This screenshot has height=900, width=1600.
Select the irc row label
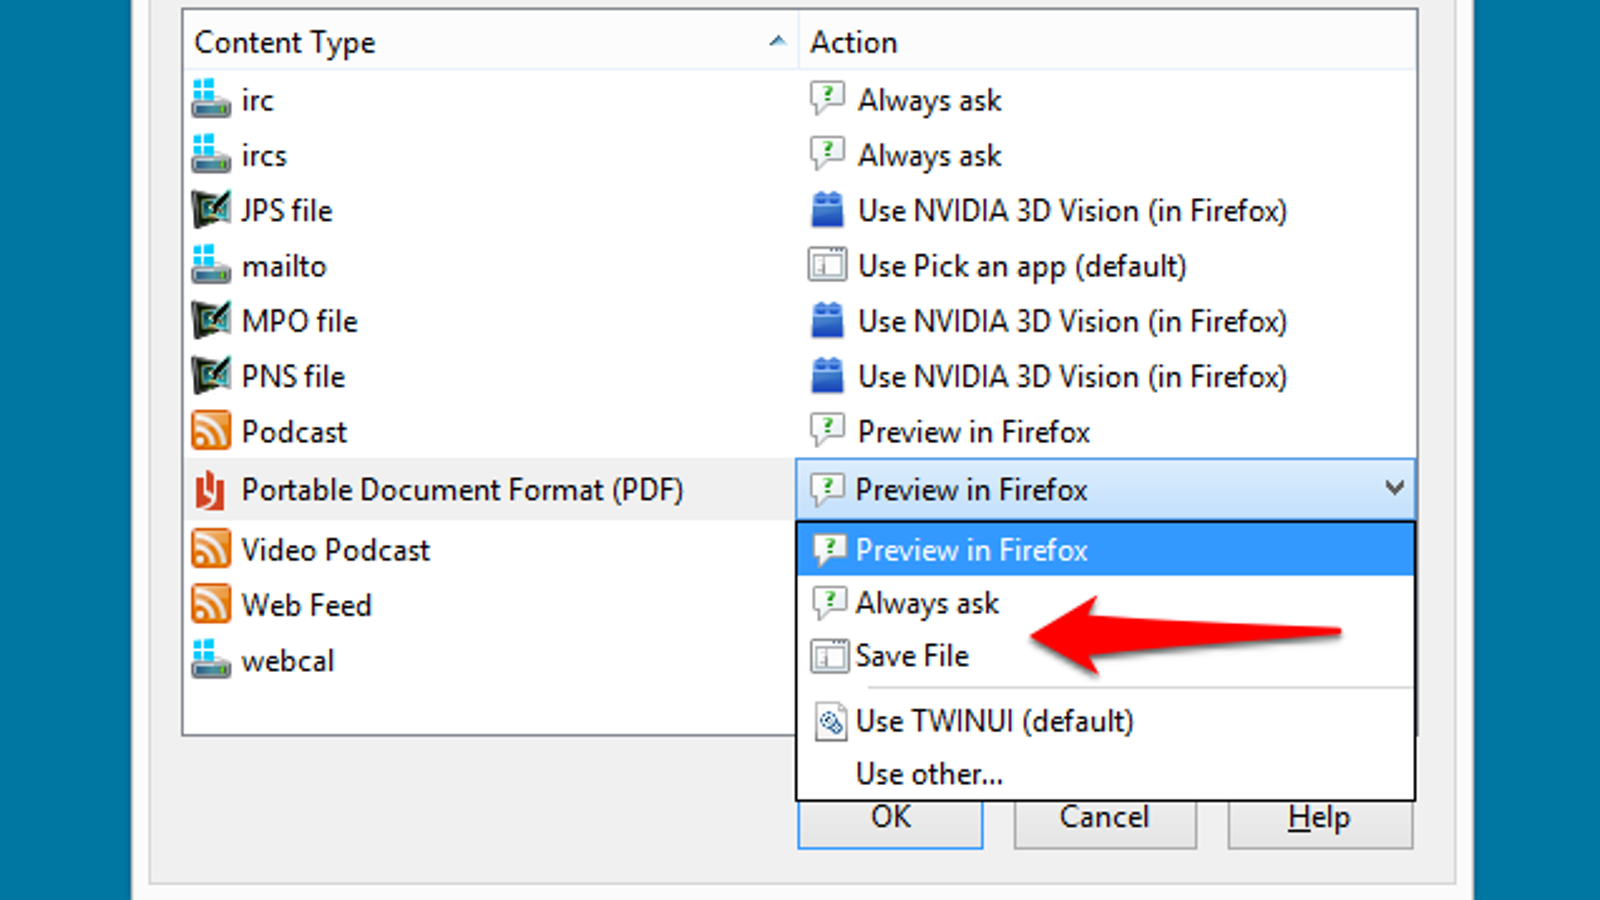pyautogui.click(x=257, y=100)
